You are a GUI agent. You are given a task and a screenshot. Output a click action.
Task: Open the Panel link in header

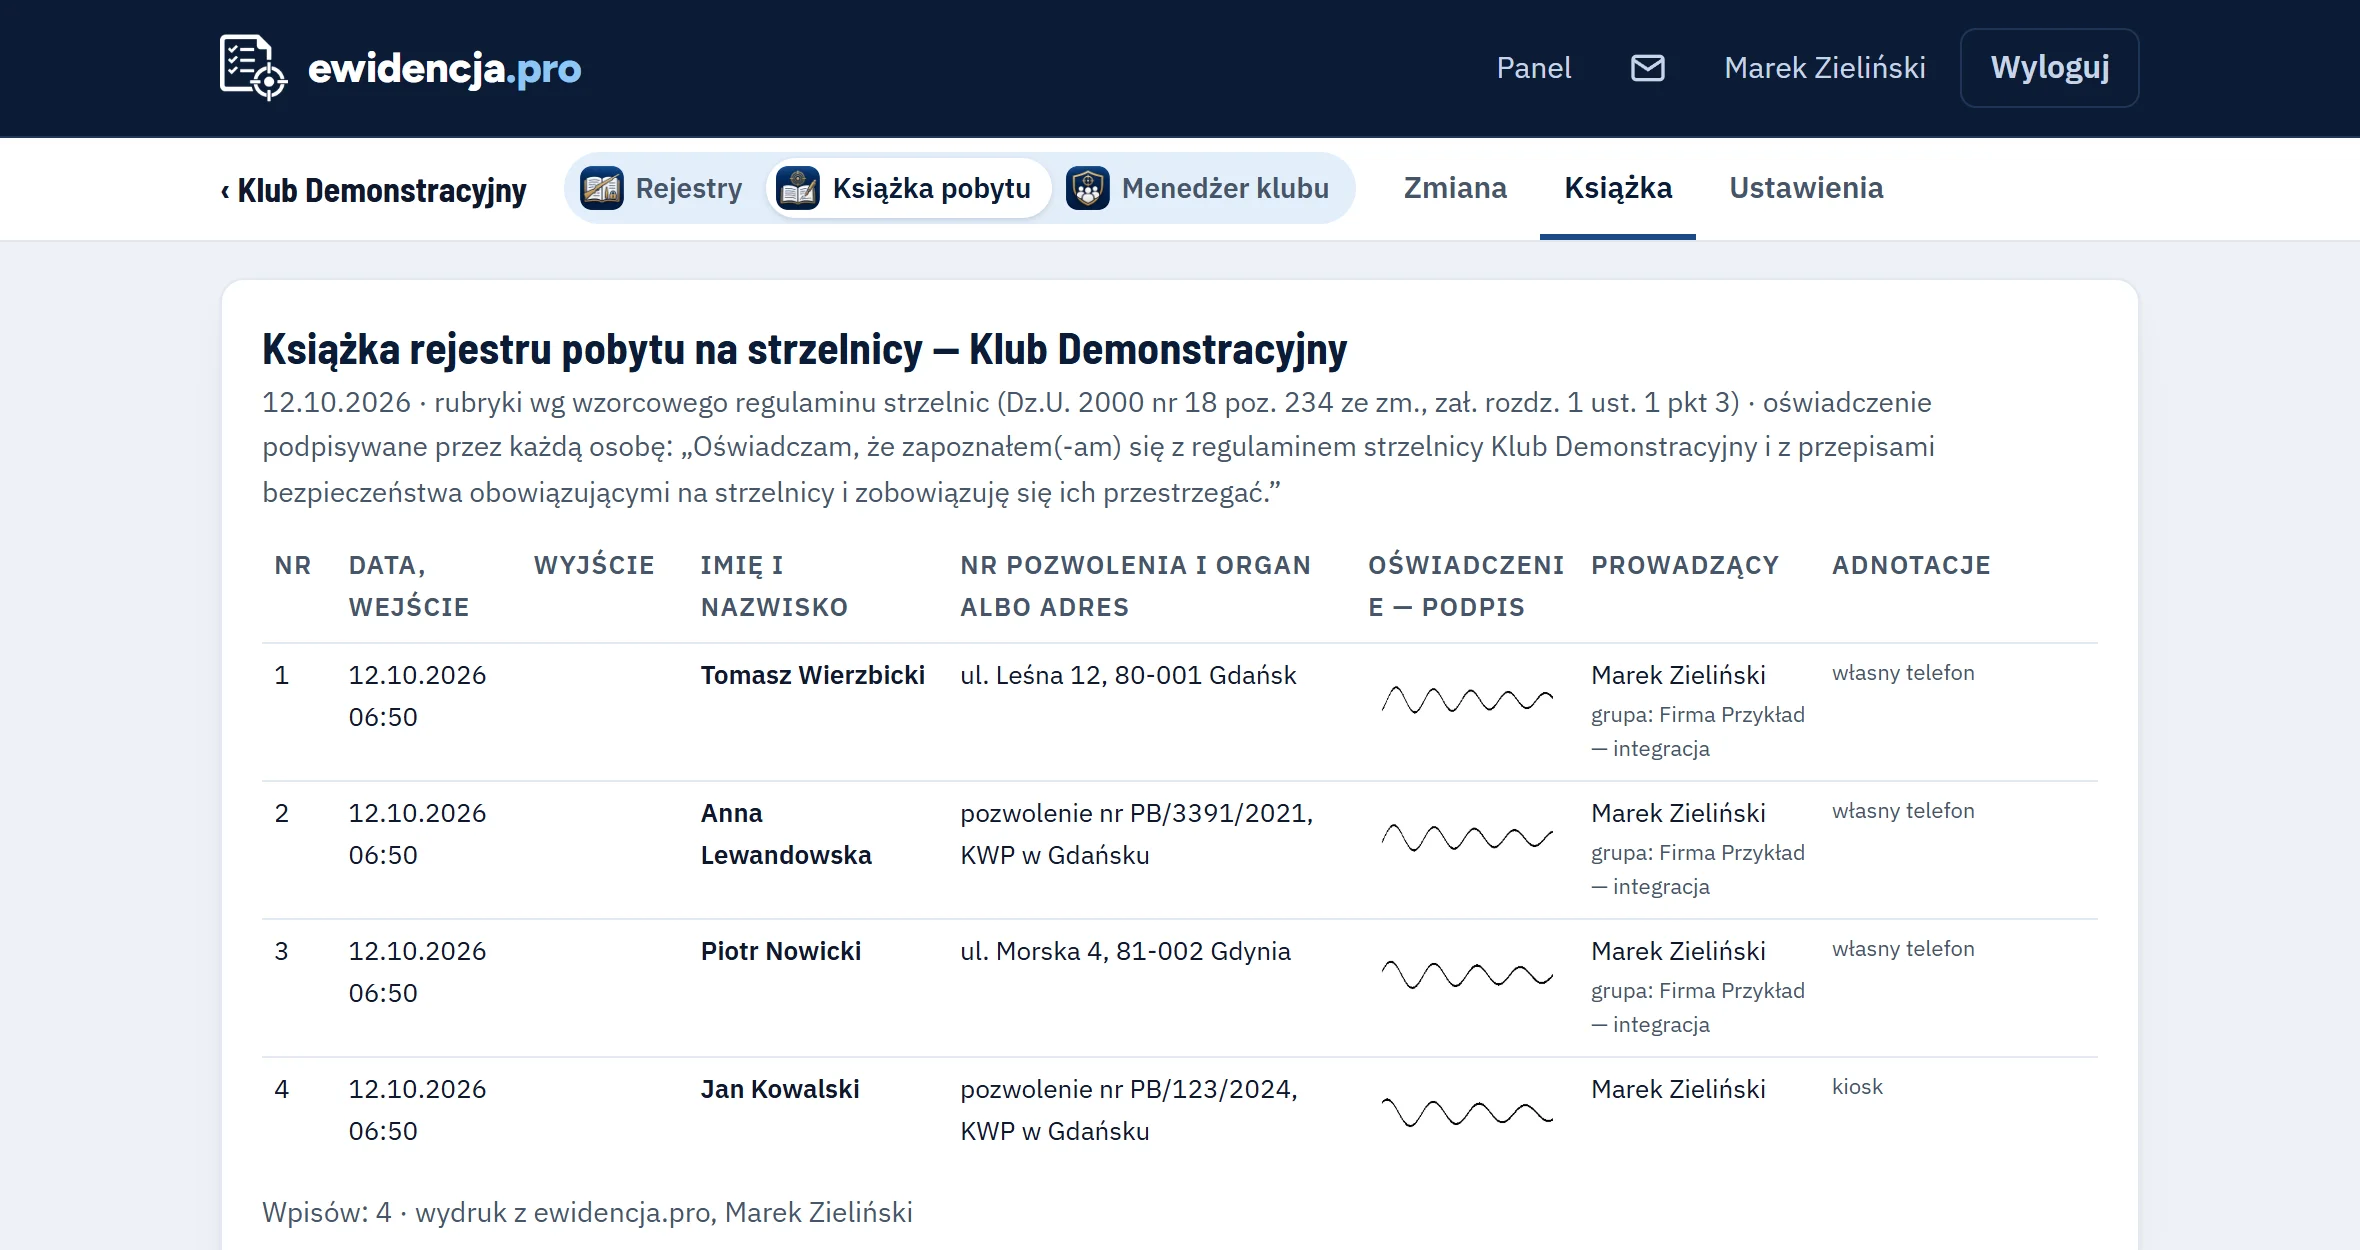click(x=1533, y=68)
